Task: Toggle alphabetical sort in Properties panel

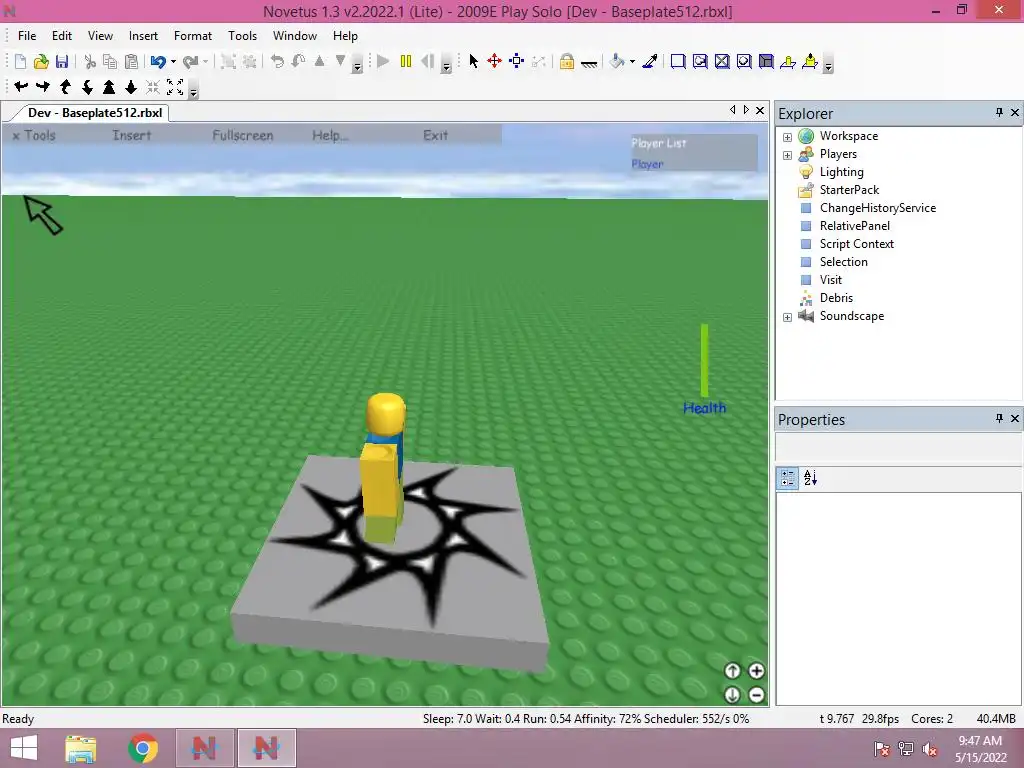Action: tap(810, 478)
